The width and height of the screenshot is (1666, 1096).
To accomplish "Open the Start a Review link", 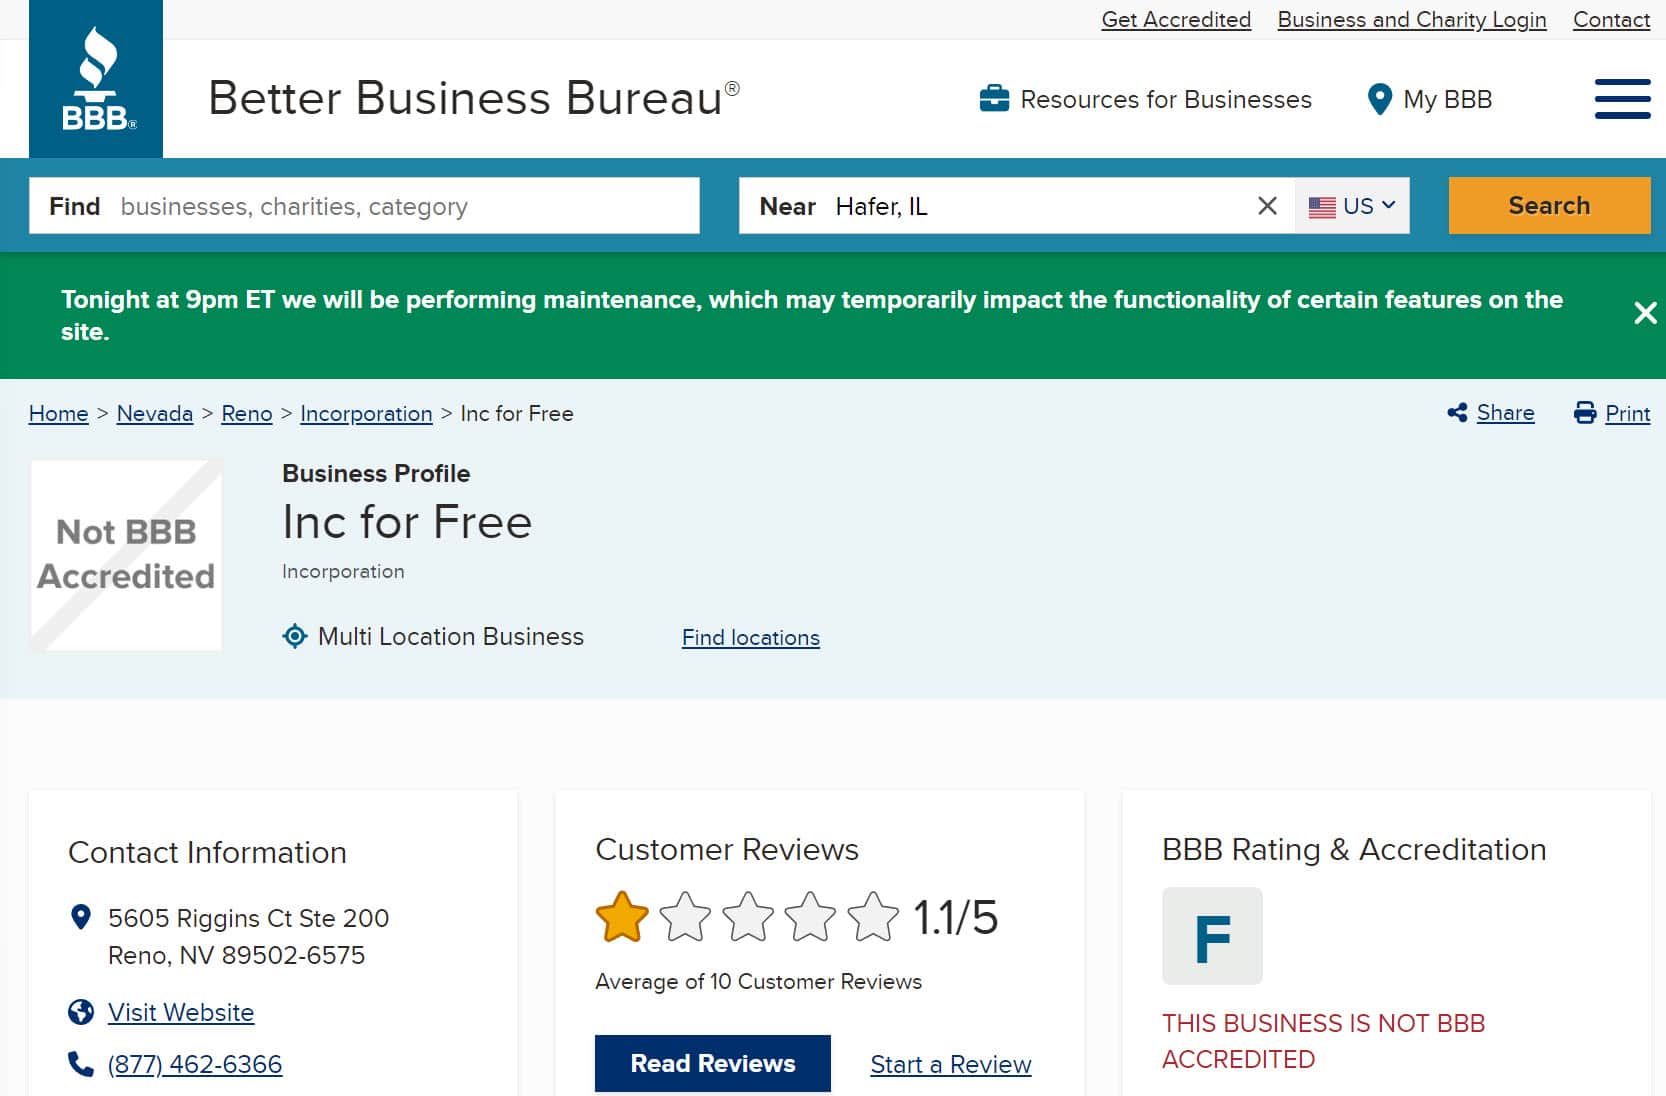I will pyautogui.click(x=950, y=1065).
